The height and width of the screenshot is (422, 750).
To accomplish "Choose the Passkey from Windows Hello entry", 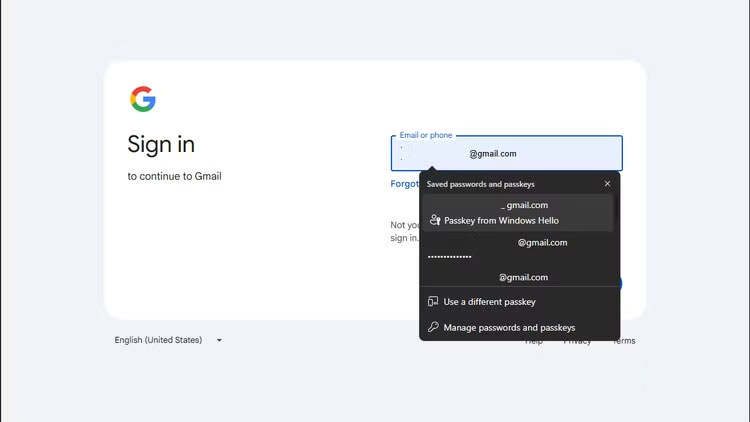I will coord(518,213).
